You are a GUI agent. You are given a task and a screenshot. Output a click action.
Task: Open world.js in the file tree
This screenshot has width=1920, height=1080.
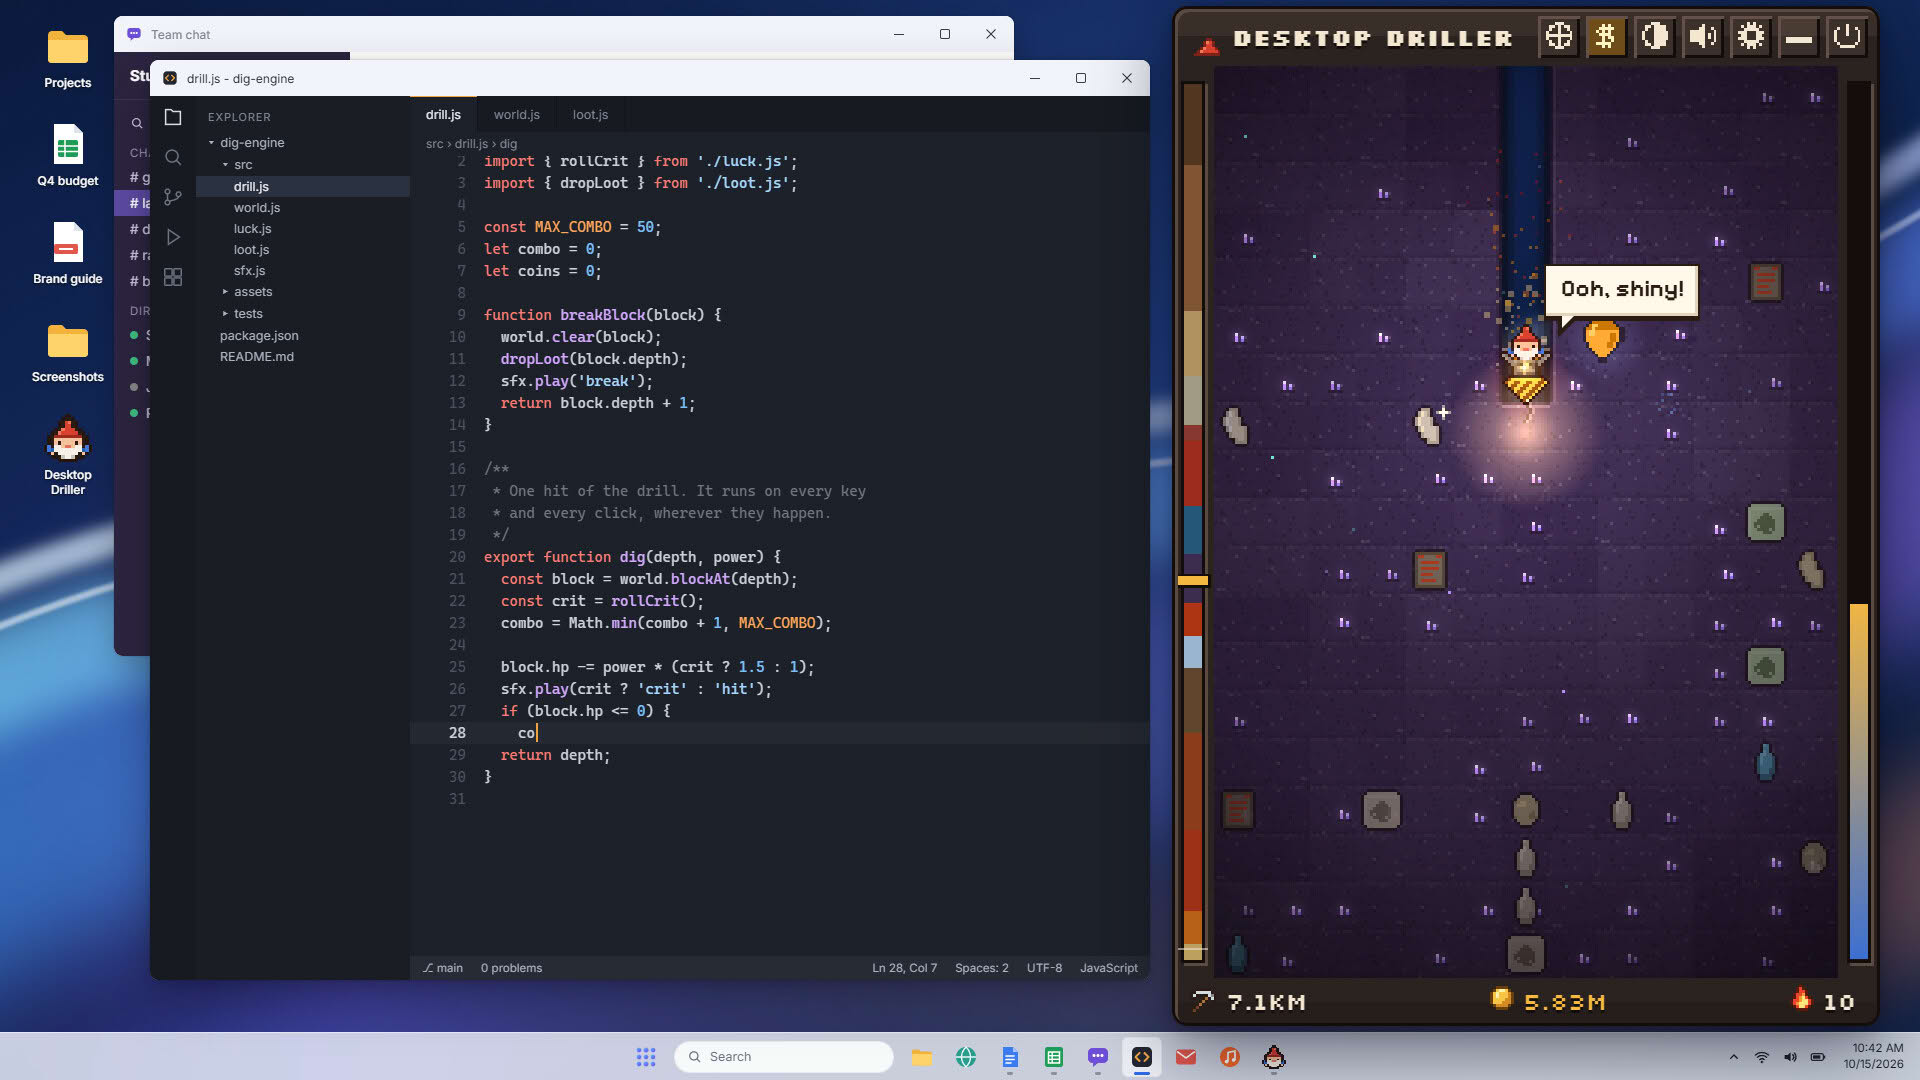(x=303, y=208)
